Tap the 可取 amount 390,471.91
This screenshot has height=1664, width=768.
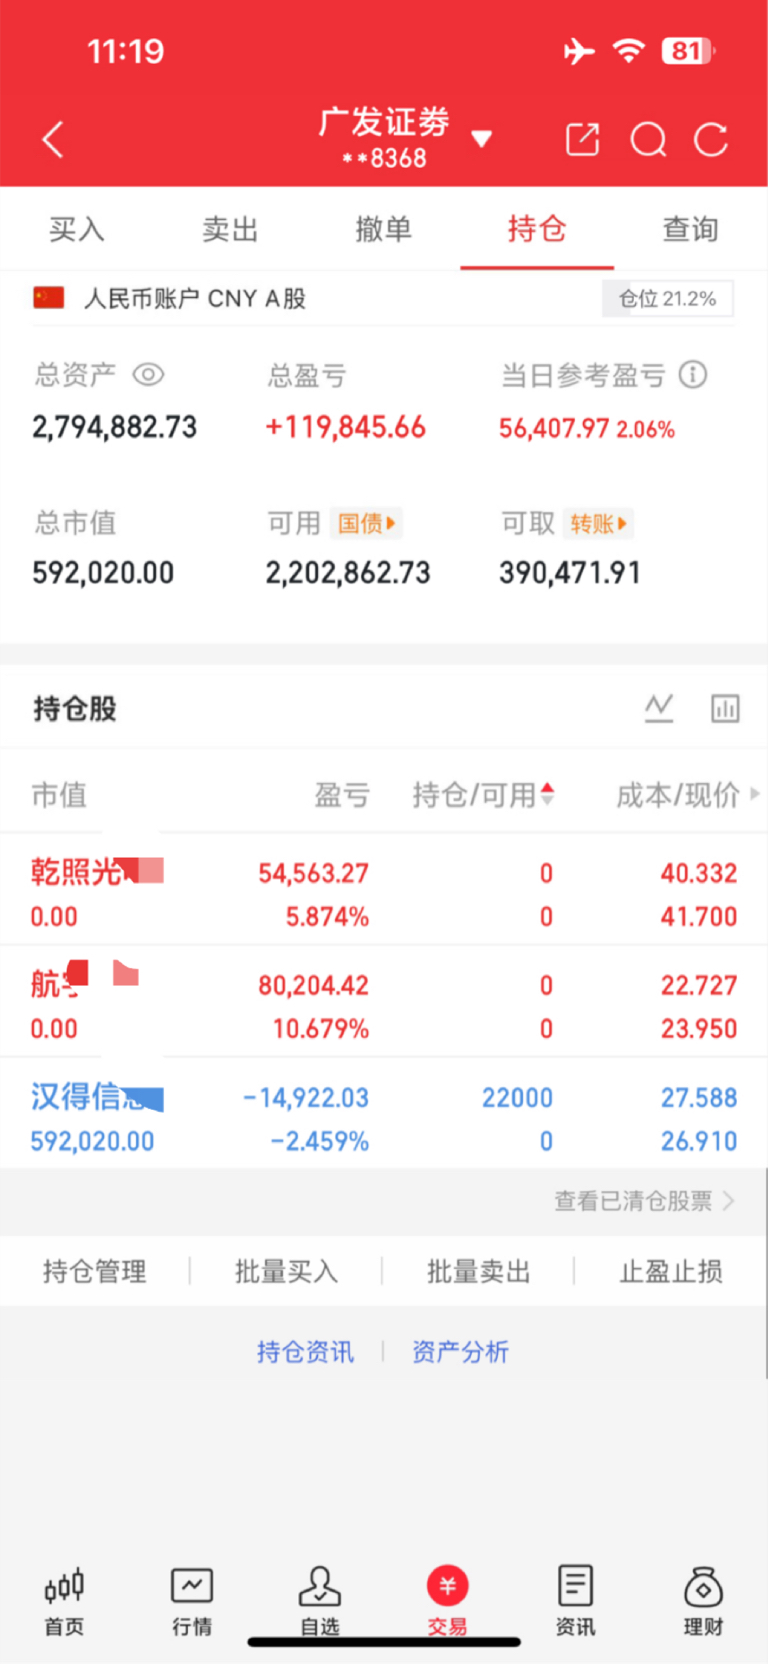(x=570, y=573)
